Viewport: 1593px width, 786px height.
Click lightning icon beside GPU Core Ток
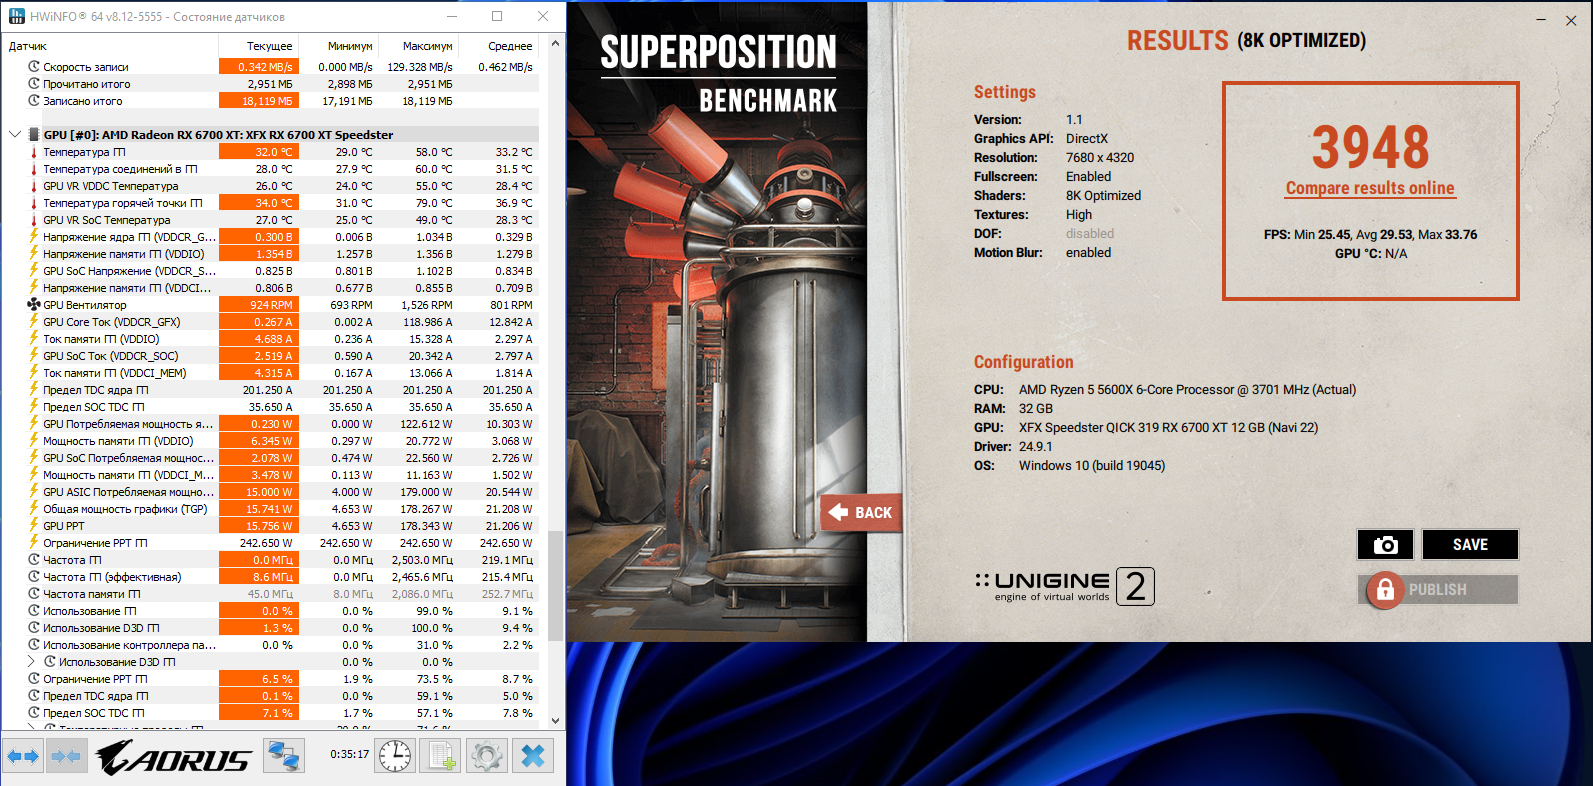(x=34, y=322)
